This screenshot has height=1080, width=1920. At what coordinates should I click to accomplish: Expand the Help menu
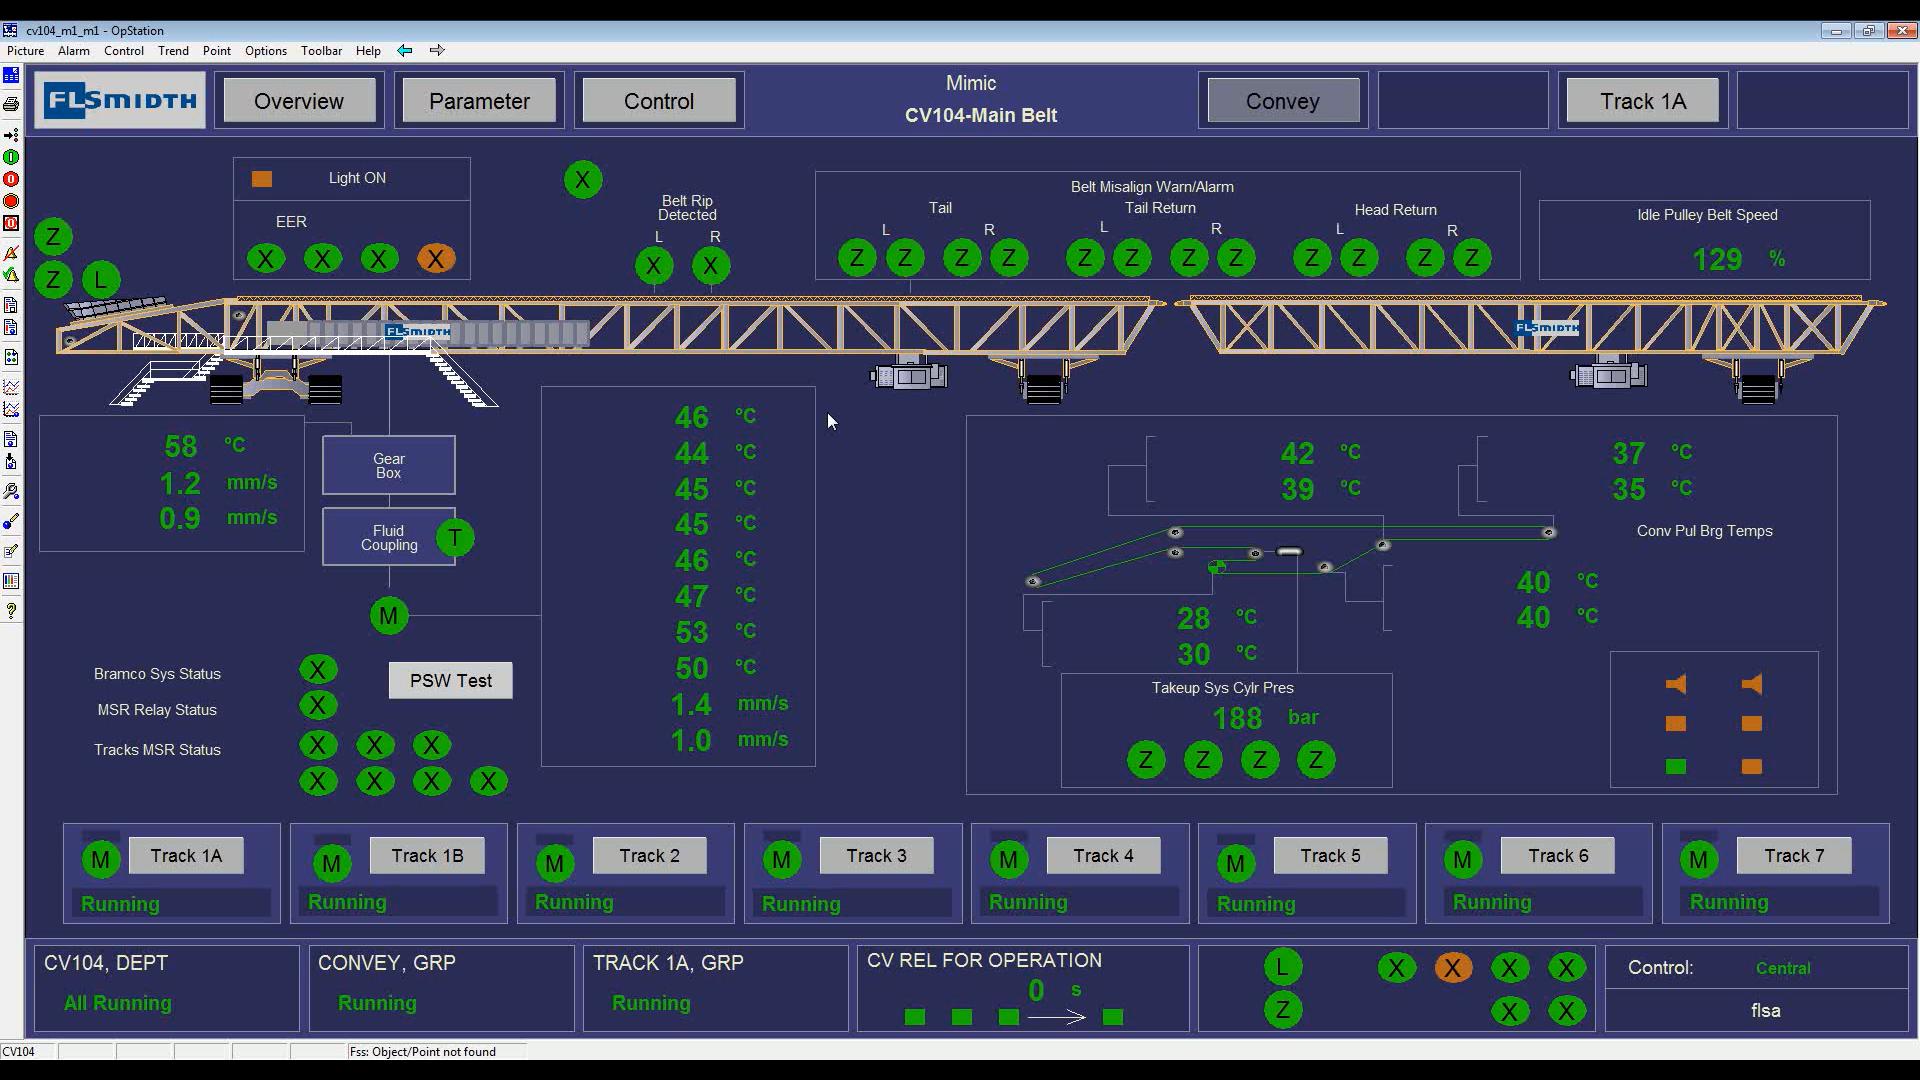tap(368, 50)
